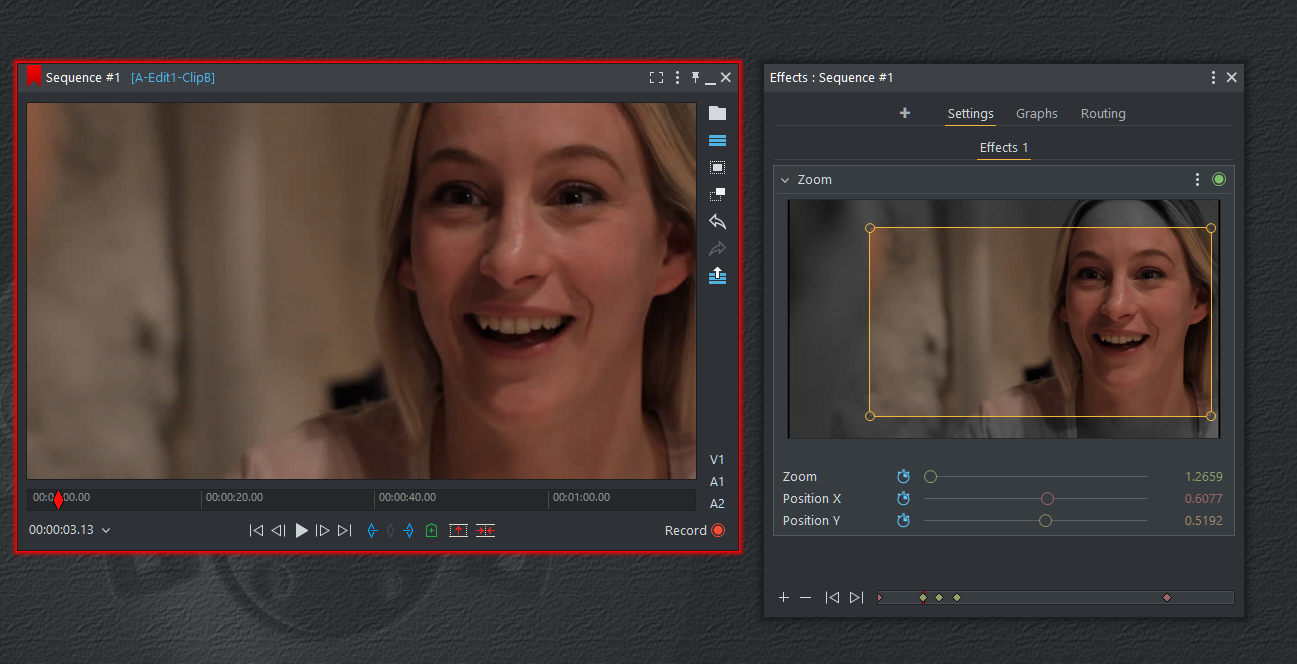1297x664 pixels.
Task: Select the red keyframe on effects timeline
Action: click(x=1167, y=598)
